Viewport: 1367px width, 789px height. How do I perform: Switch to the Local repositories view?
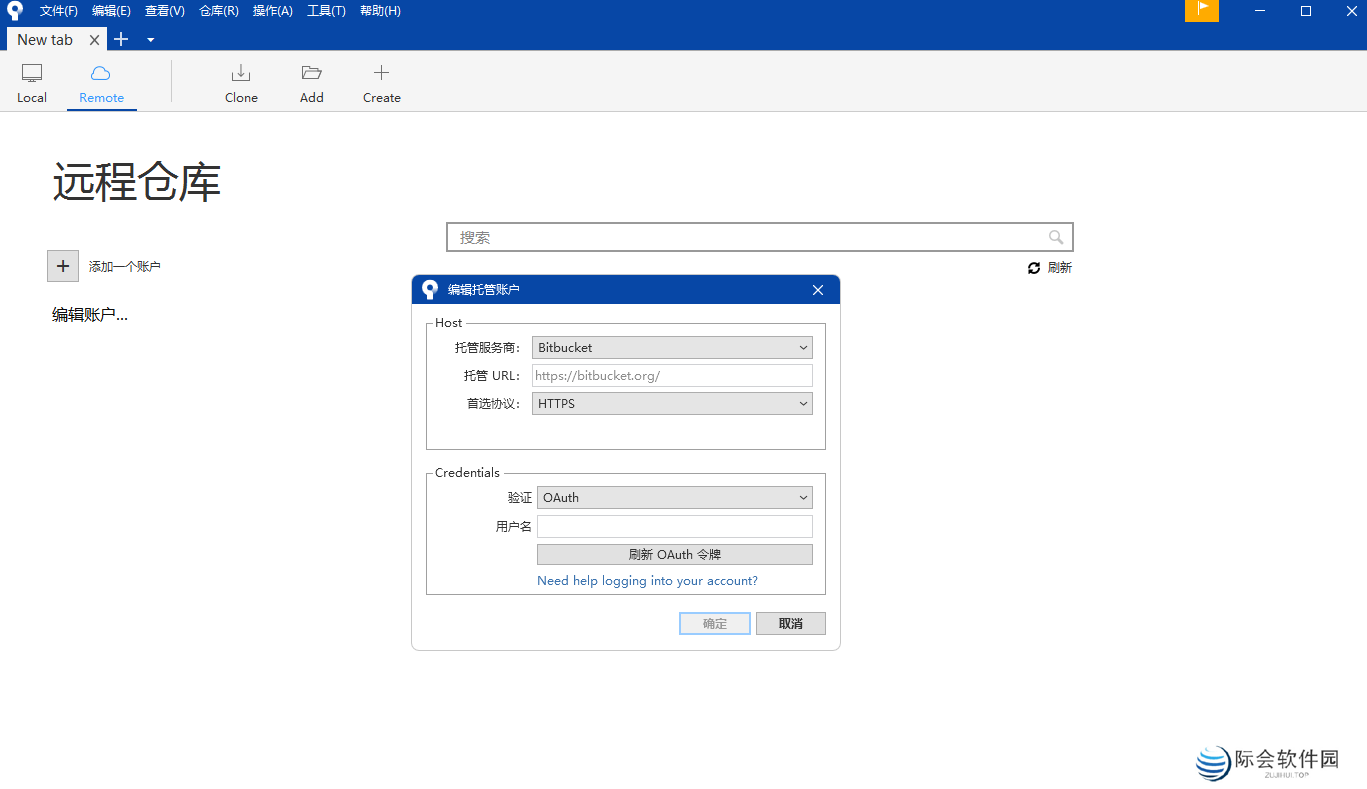coord(31,82)
